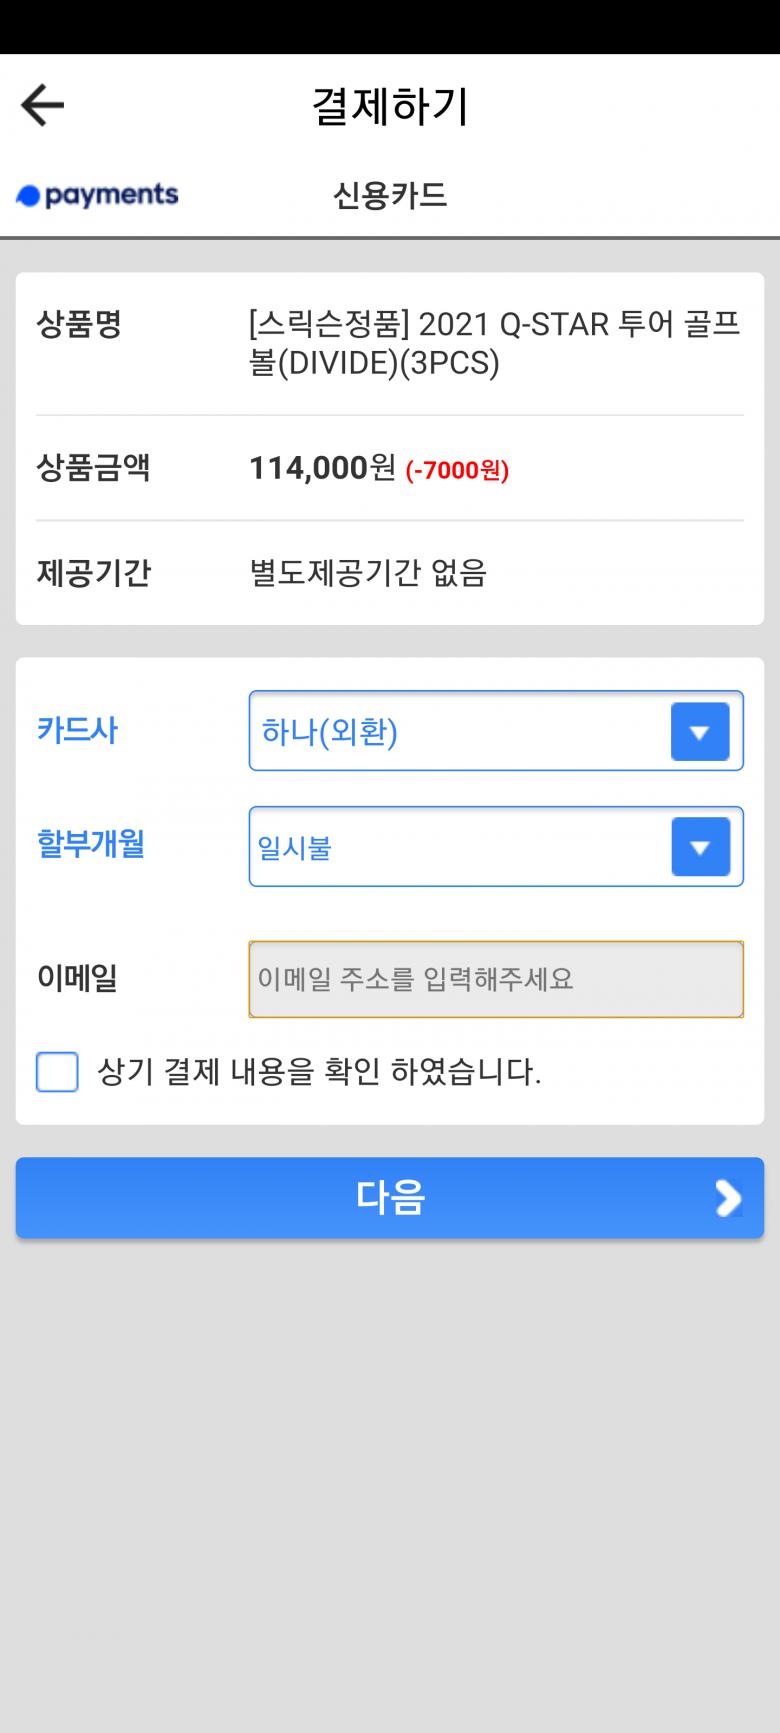Tap the back arrow icon
This screenshot has height=1733, width=780.
42,105
